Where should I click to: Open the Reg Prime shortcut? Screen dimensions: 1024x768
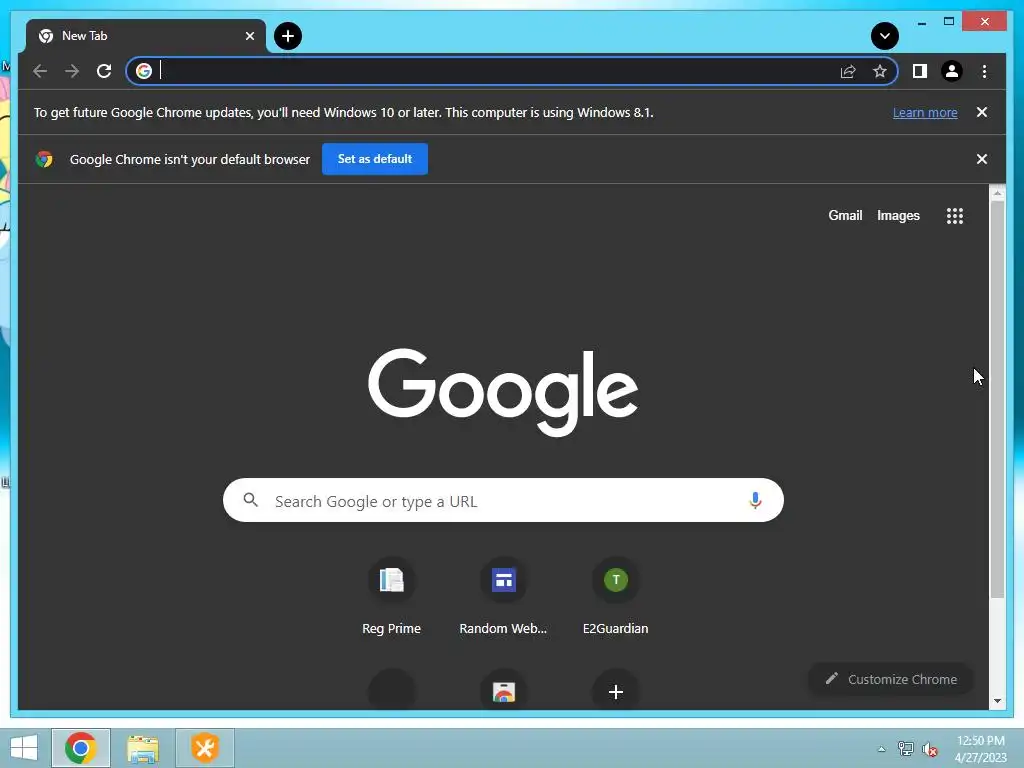(391, 597)
